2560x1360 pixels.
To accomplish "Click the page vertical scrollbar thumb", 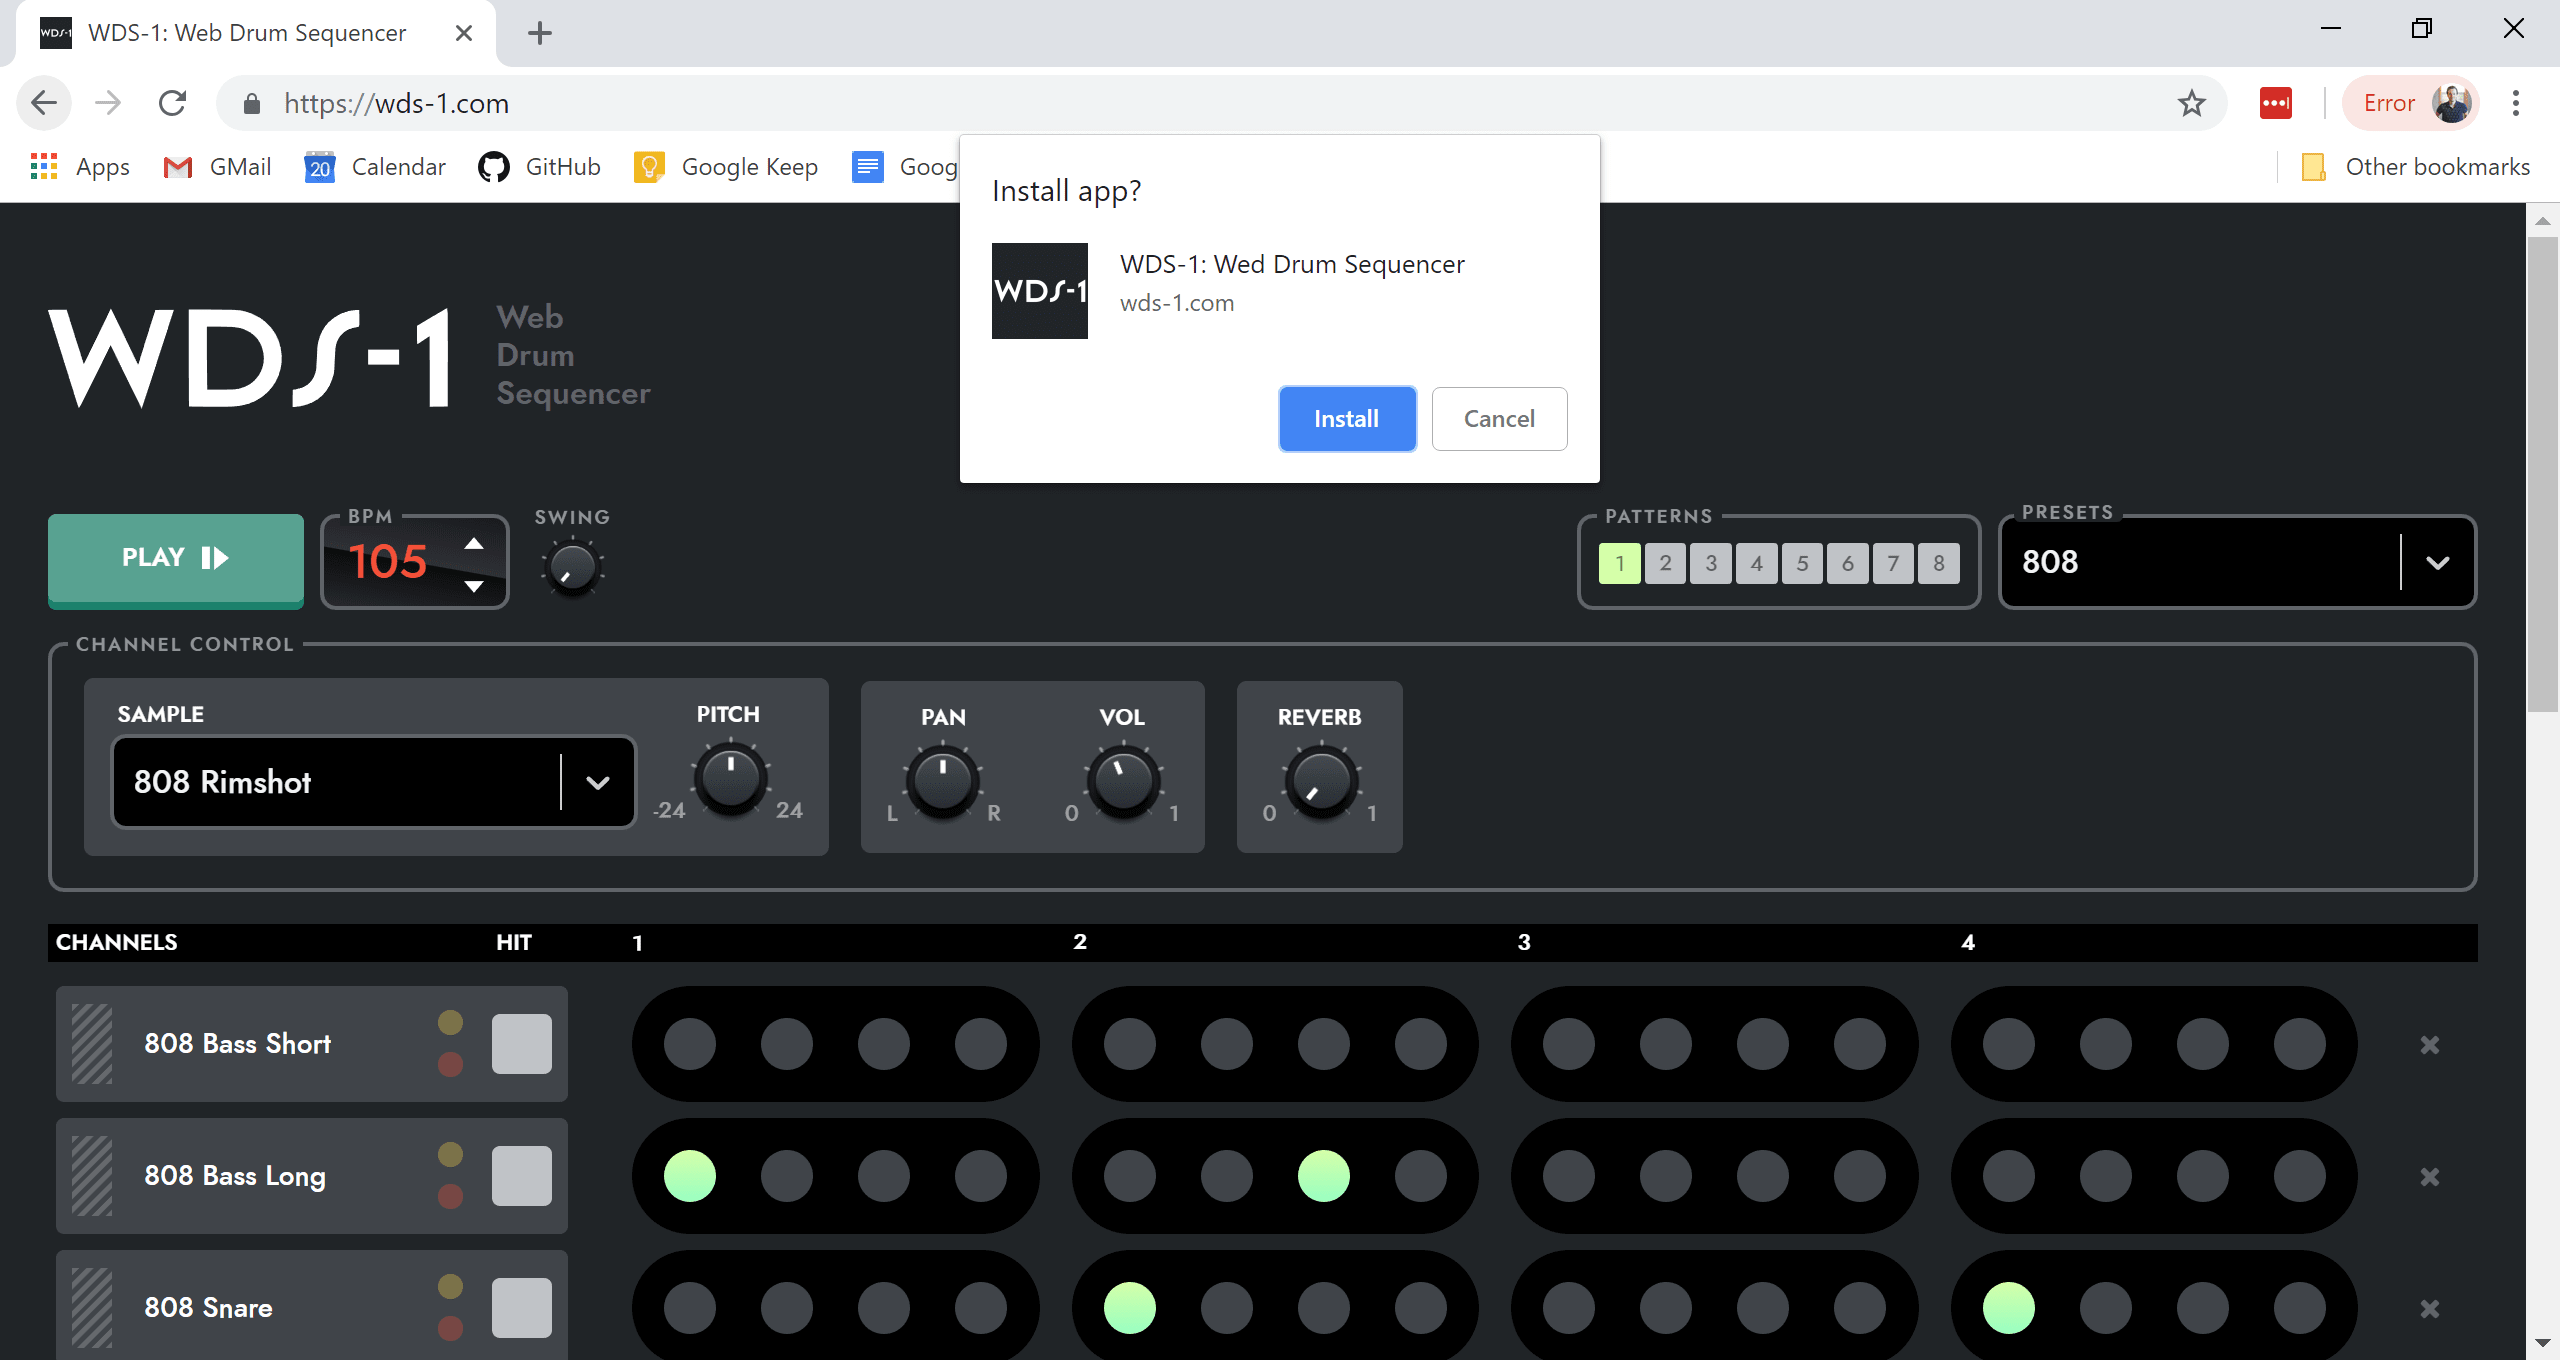I will (2543, 474).
